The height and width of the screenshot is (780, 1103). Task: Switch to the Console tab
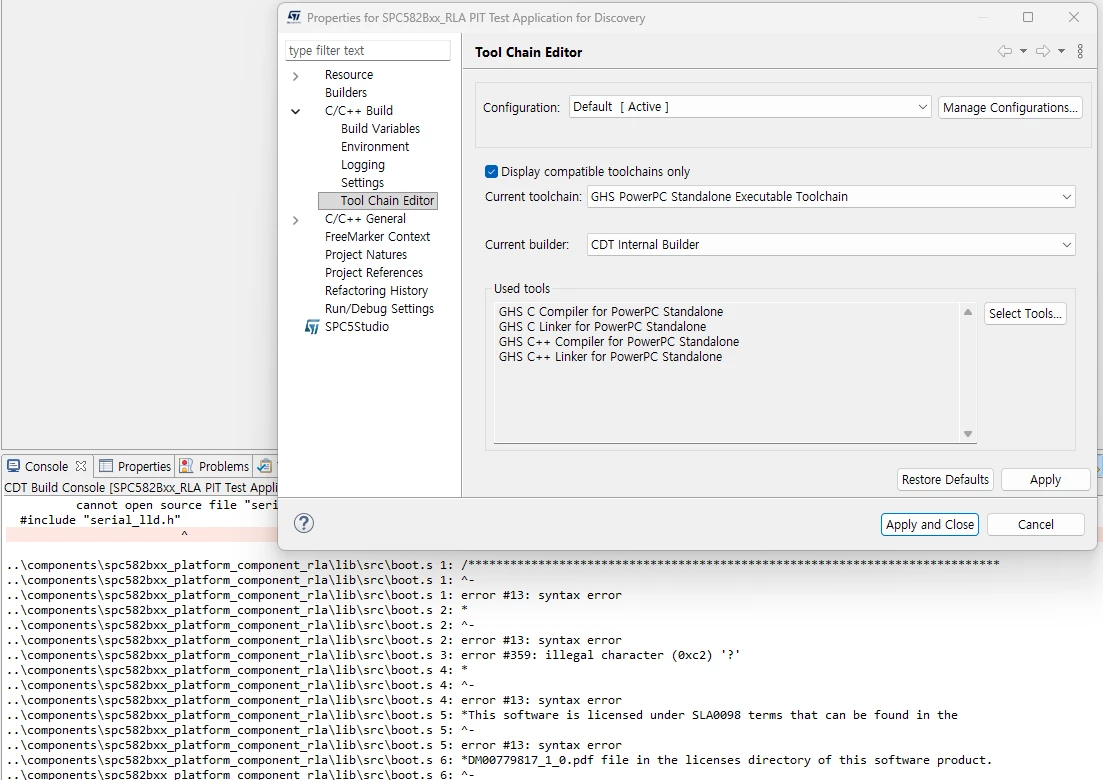click(46, 466)
